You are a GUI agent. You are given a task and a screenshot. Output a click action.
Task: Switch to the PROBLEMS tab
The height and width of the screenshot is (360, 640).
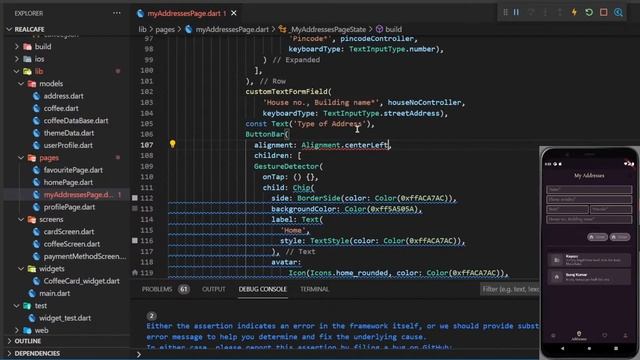[157, 289]
